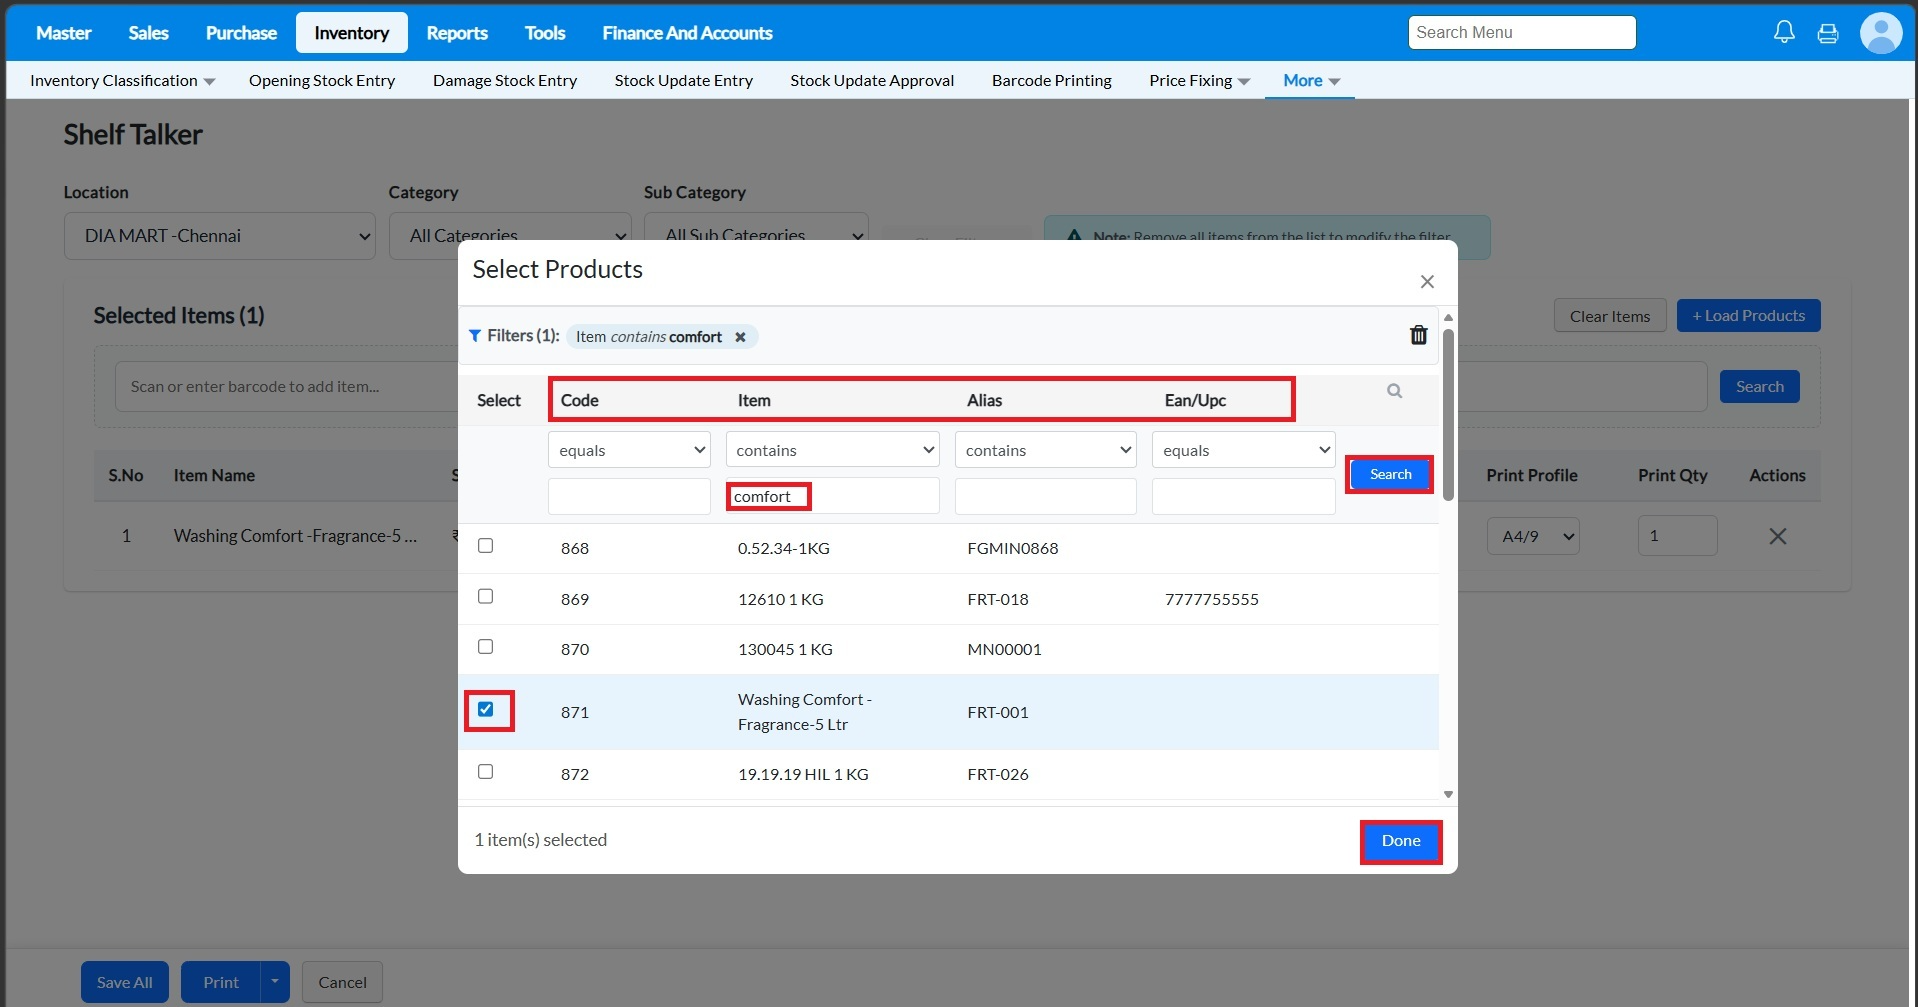Open the Code filter 'equals' dropdown
Viewport: 1918px width, 1007px height.
pos(629,450)
